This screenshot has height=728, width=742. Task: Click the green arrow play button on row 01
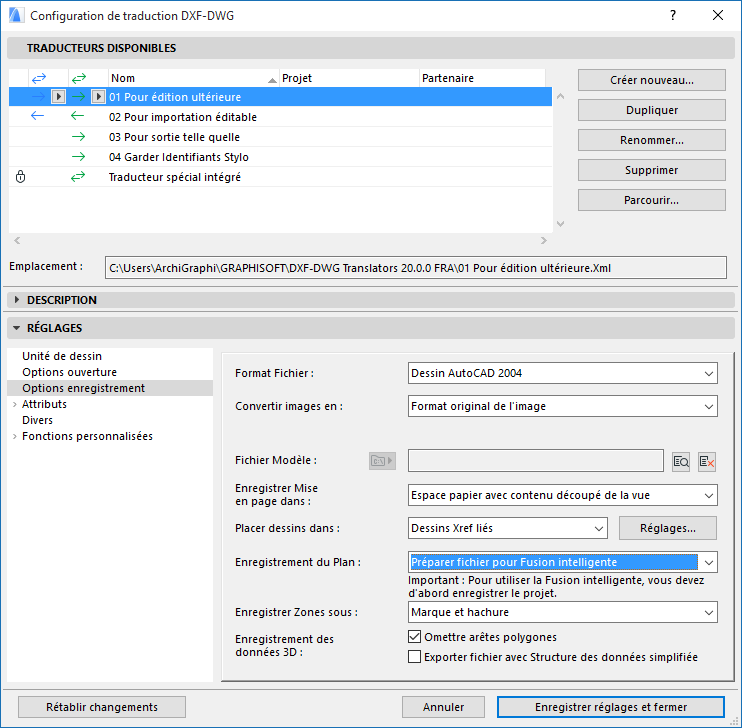98,97
